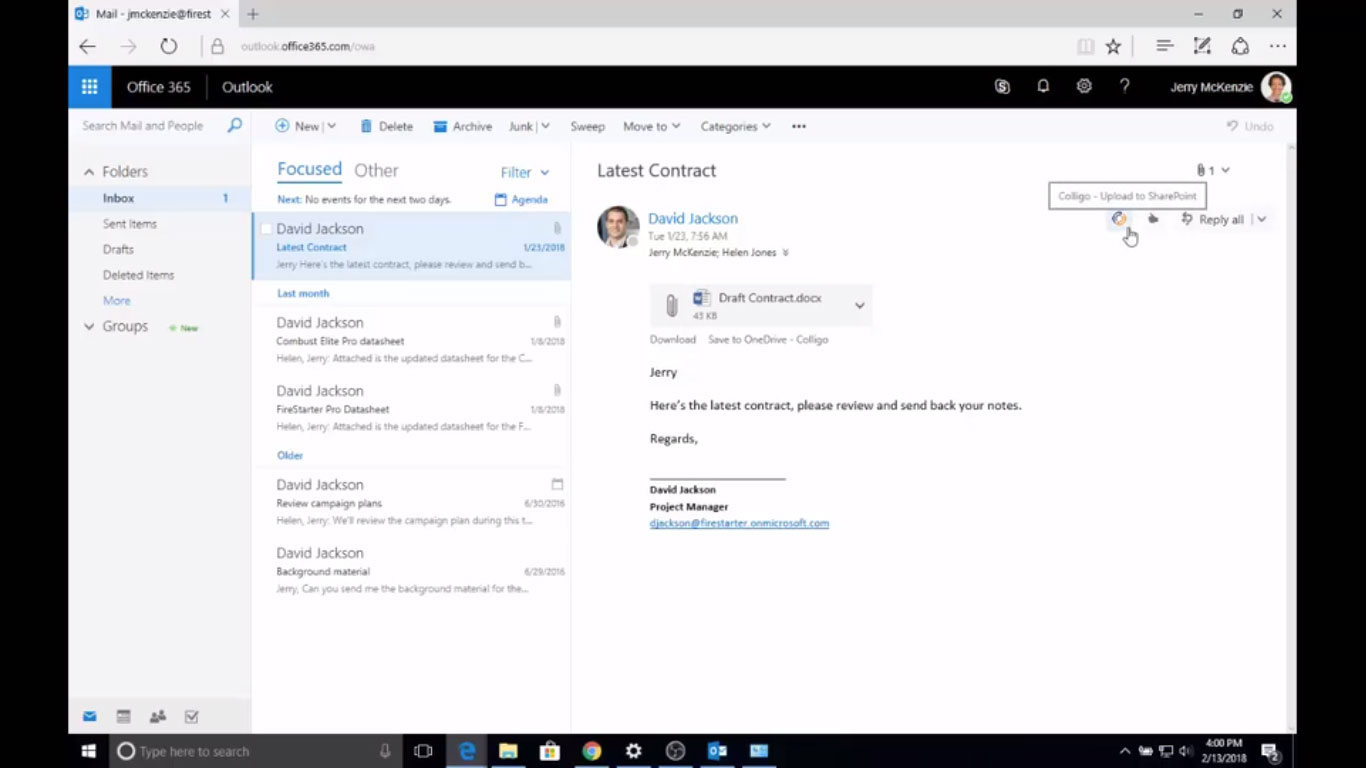This screenshot has height=768, width=1366.
Task: Open FireStarter Pro Datasheet message
Action: [x=411, y=408]
